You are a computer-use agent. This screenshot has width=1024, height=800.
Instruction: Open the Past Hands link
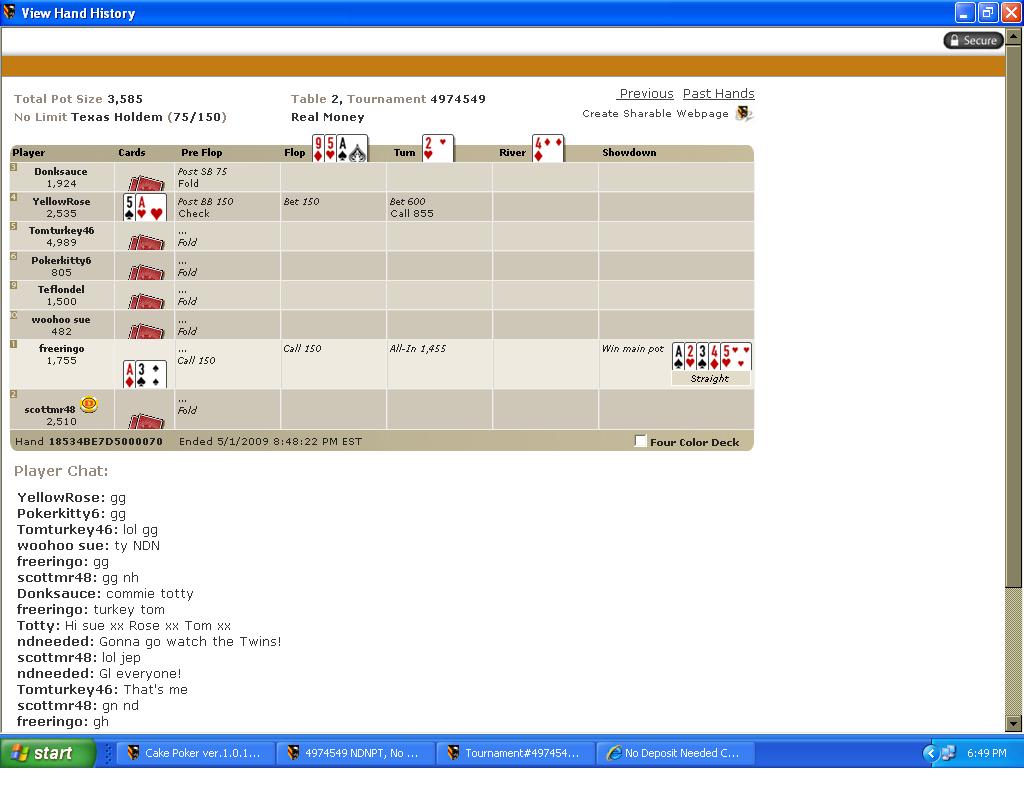tap(718, 94)
